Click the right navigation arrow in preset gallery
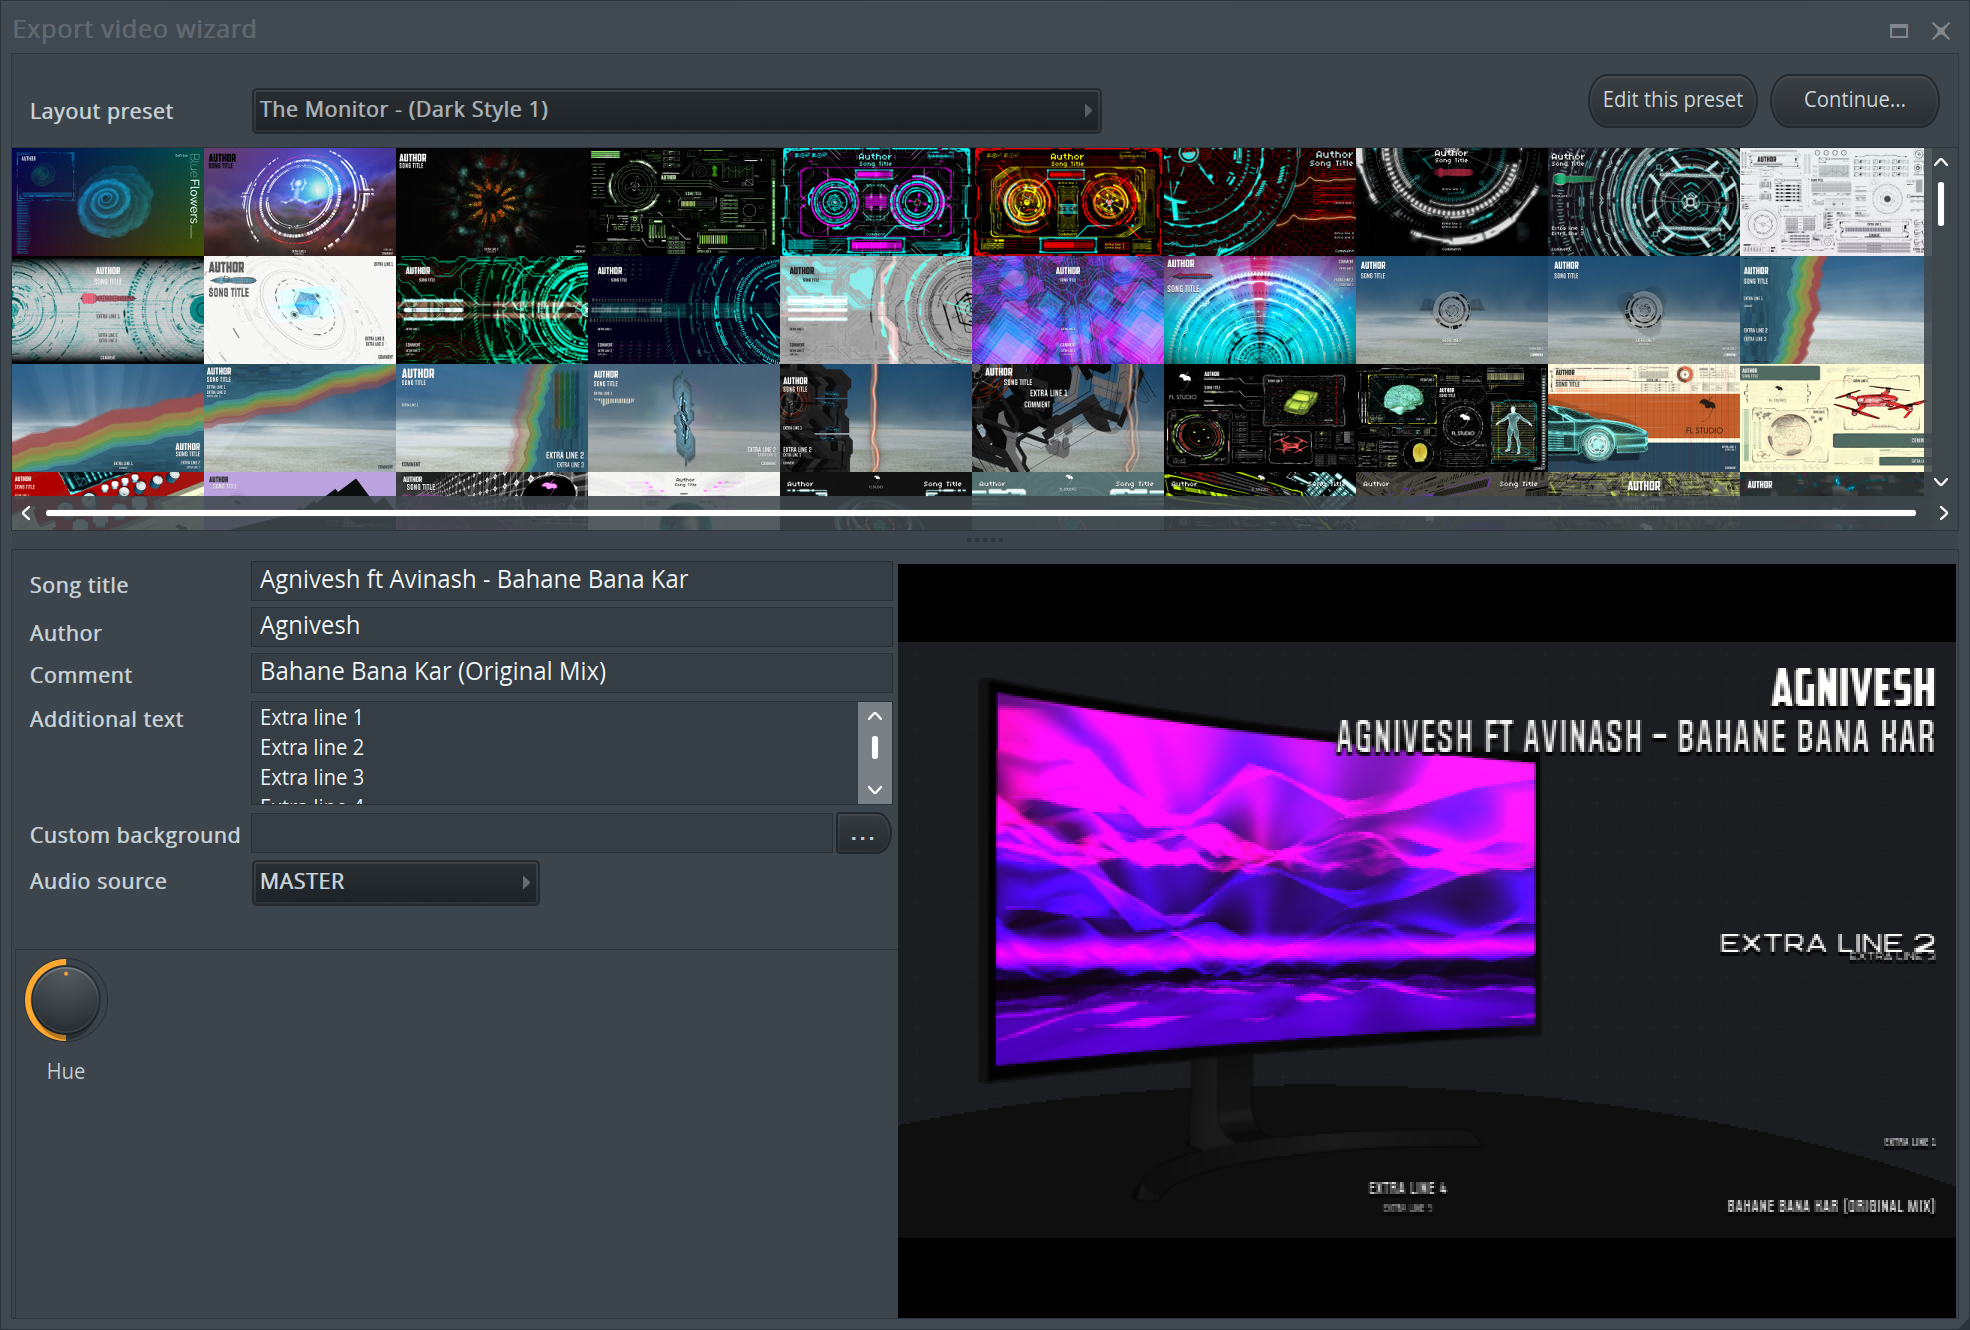Viewport: 1970px width, 1330px height. pyautogui.click(x=1942, y=512)
